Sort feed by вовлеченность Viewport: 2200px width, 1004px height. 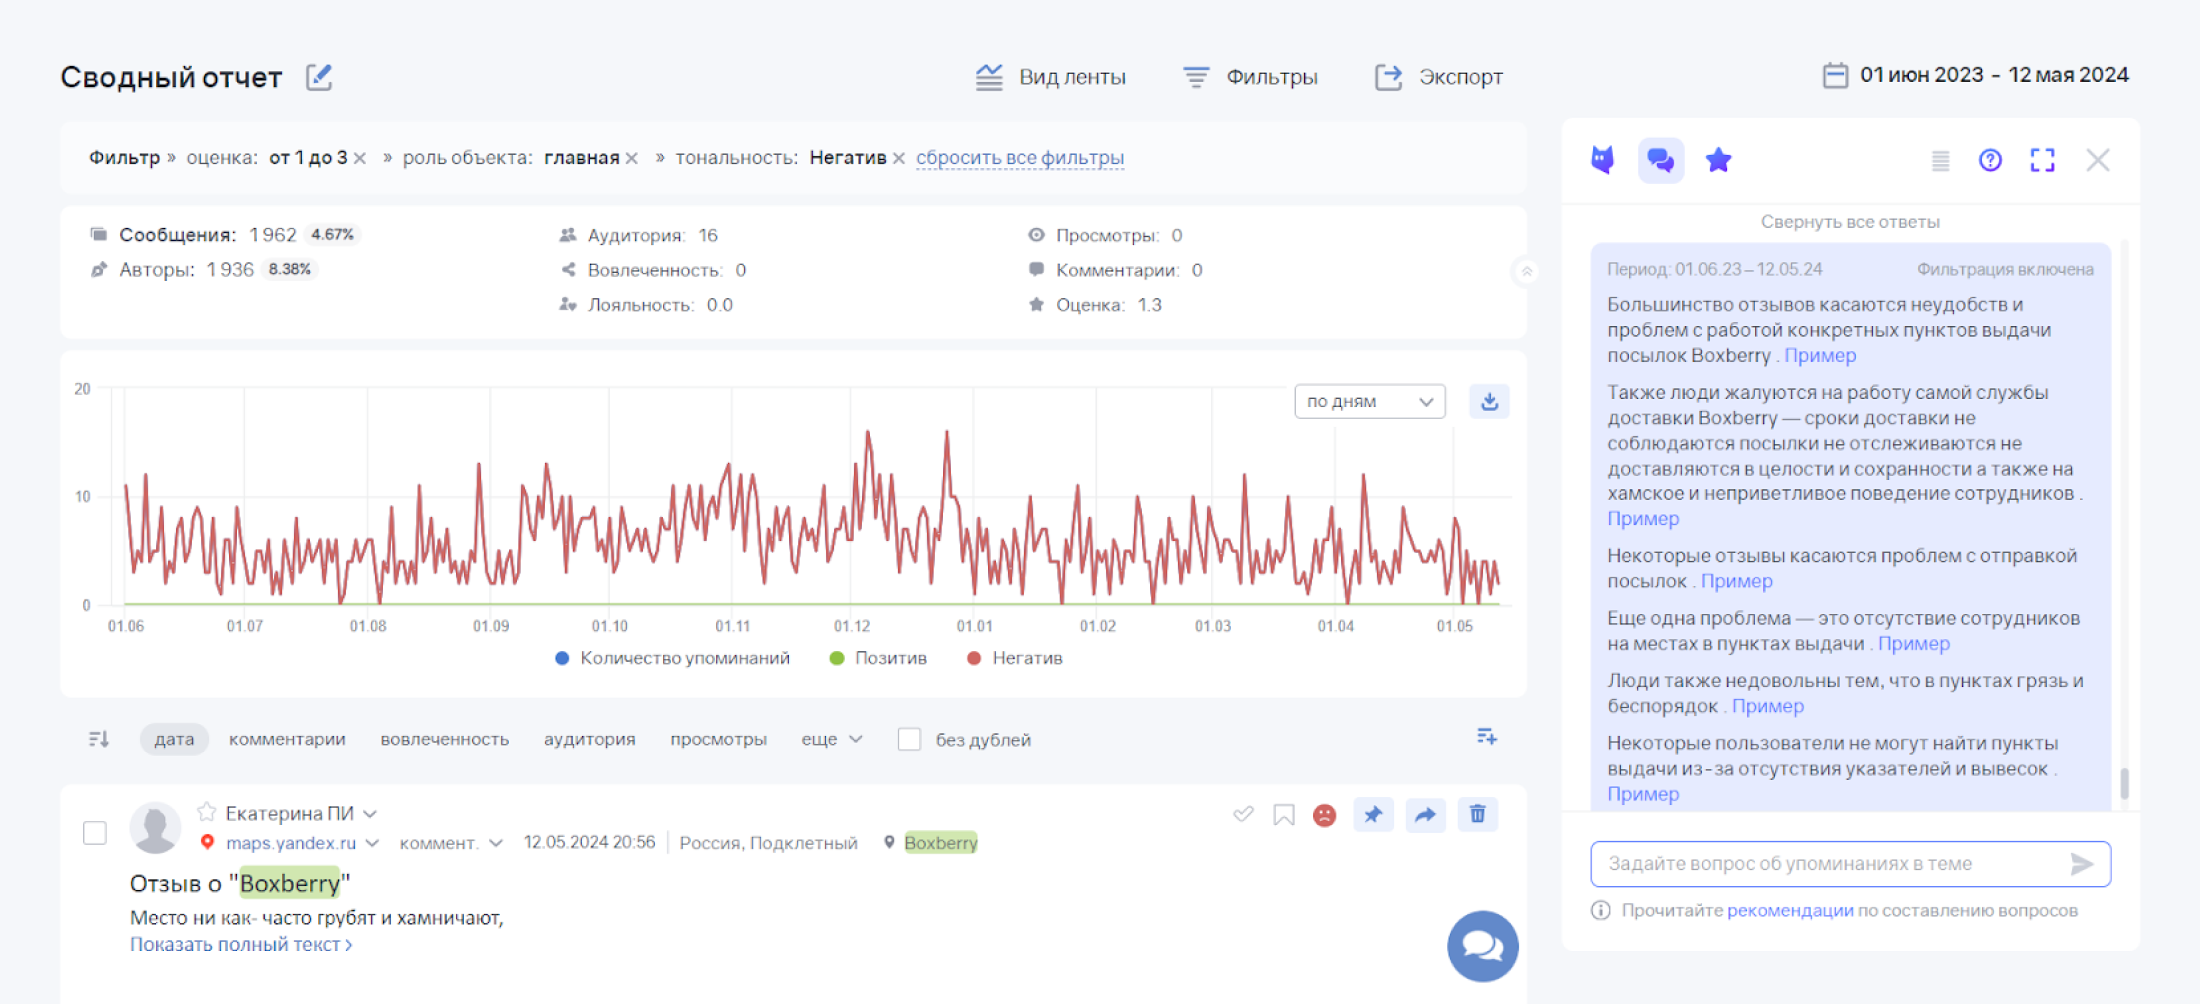click(x=444, y=739)
